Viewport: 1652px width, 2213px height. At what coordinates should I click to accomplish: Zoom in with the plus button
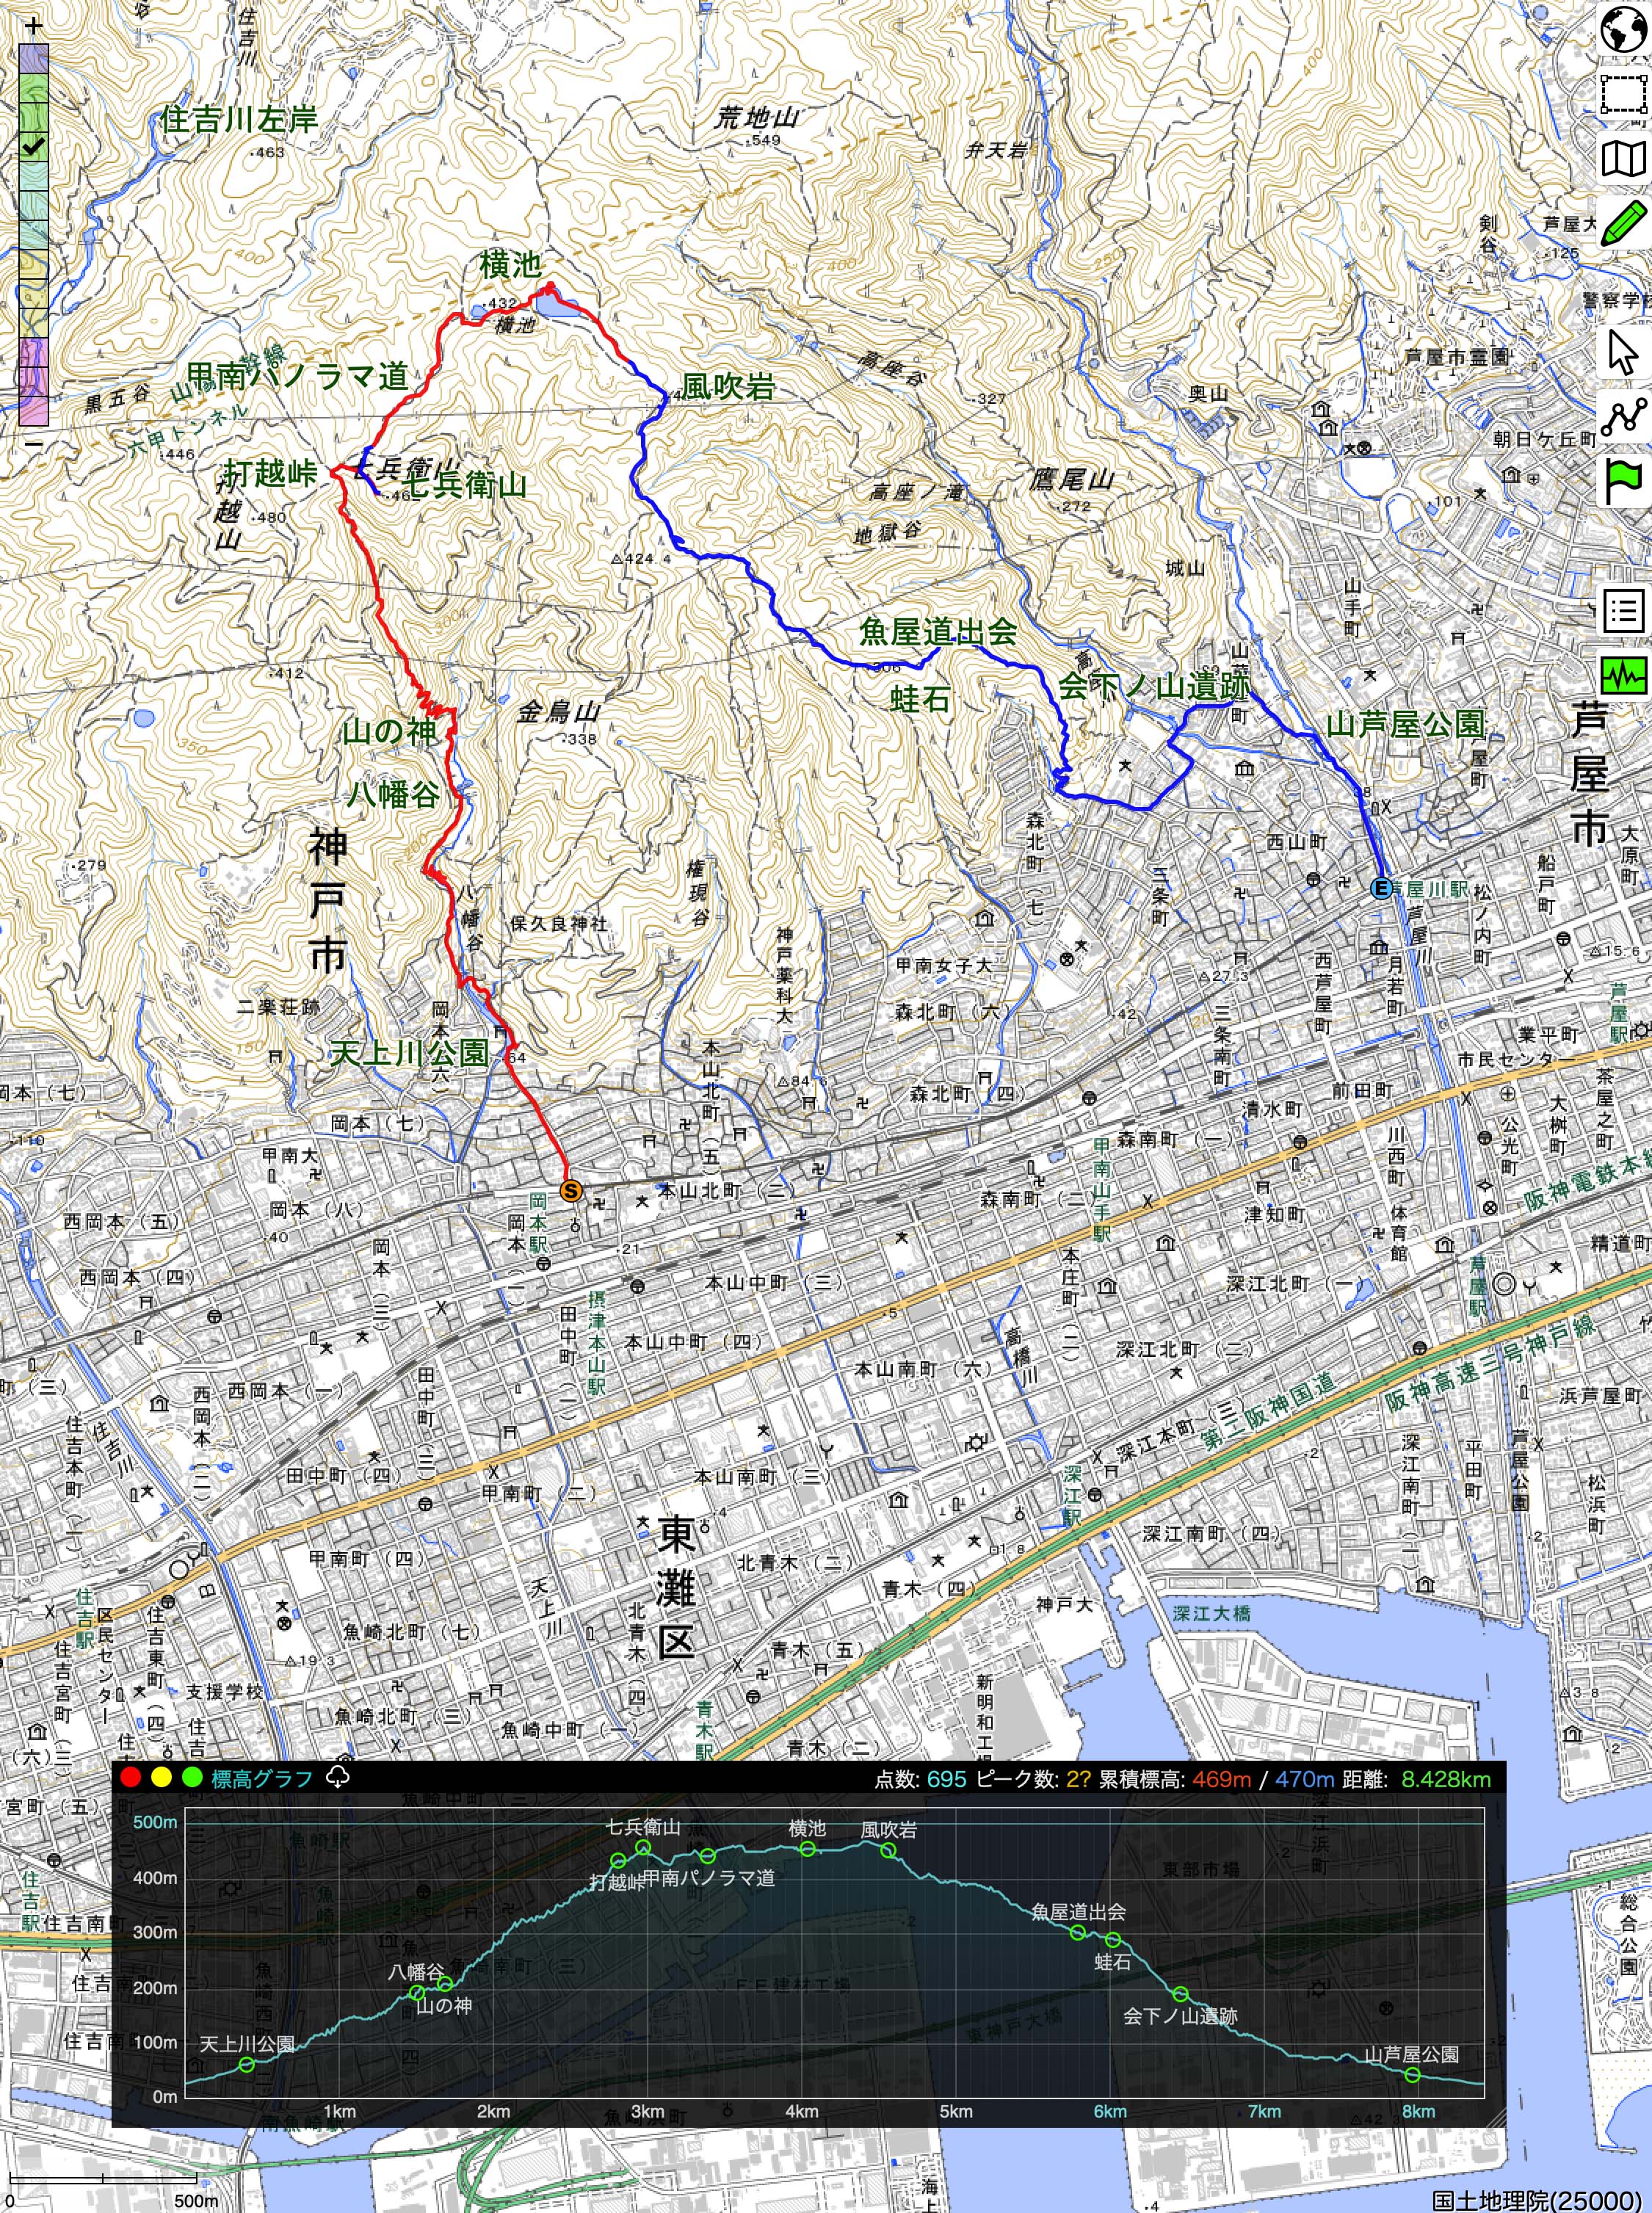(33, 26)
